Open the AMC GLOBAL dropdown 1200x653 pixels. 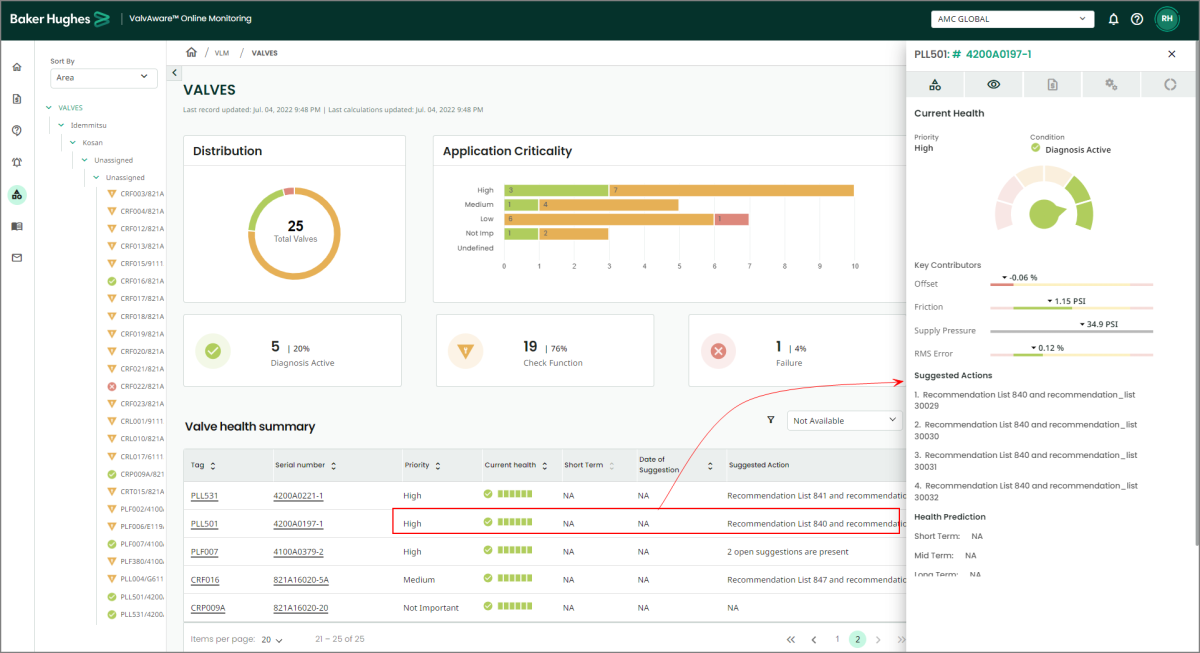[1012, 19]
